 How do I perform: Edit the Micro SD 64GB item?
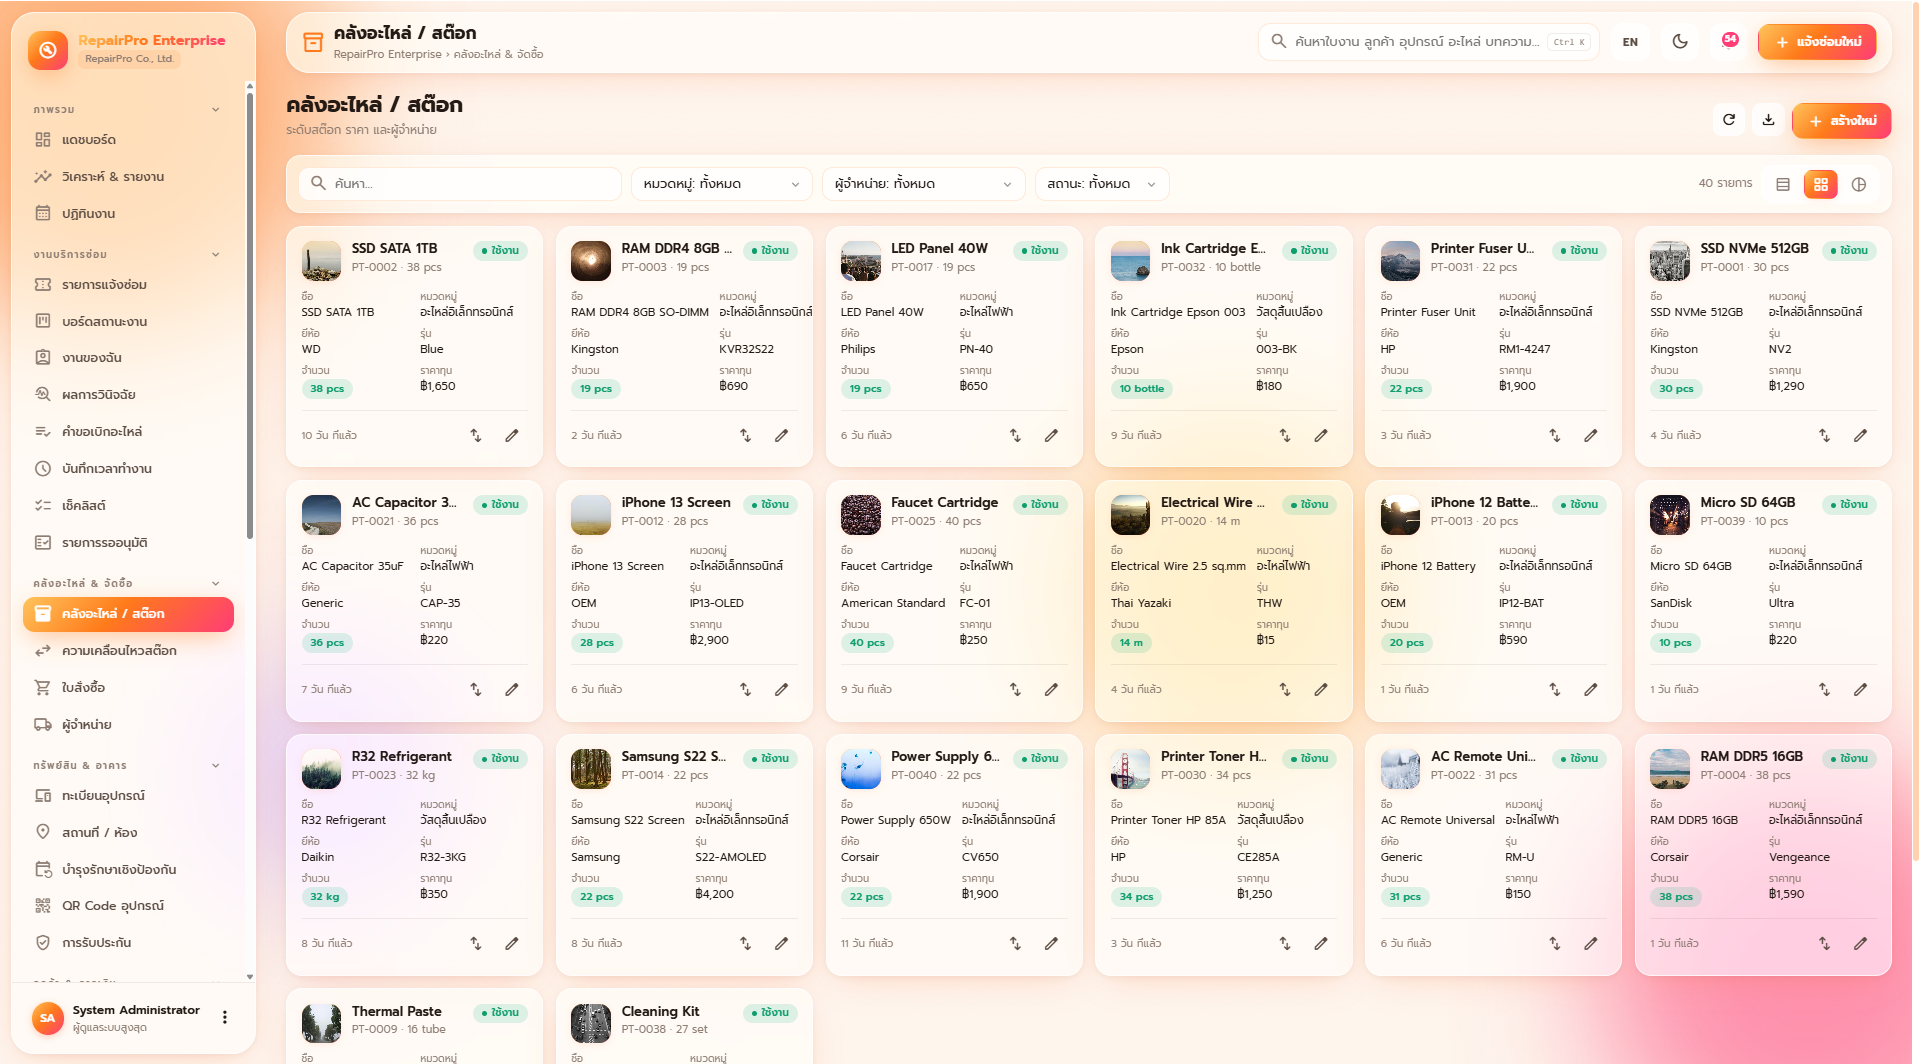1860,689
